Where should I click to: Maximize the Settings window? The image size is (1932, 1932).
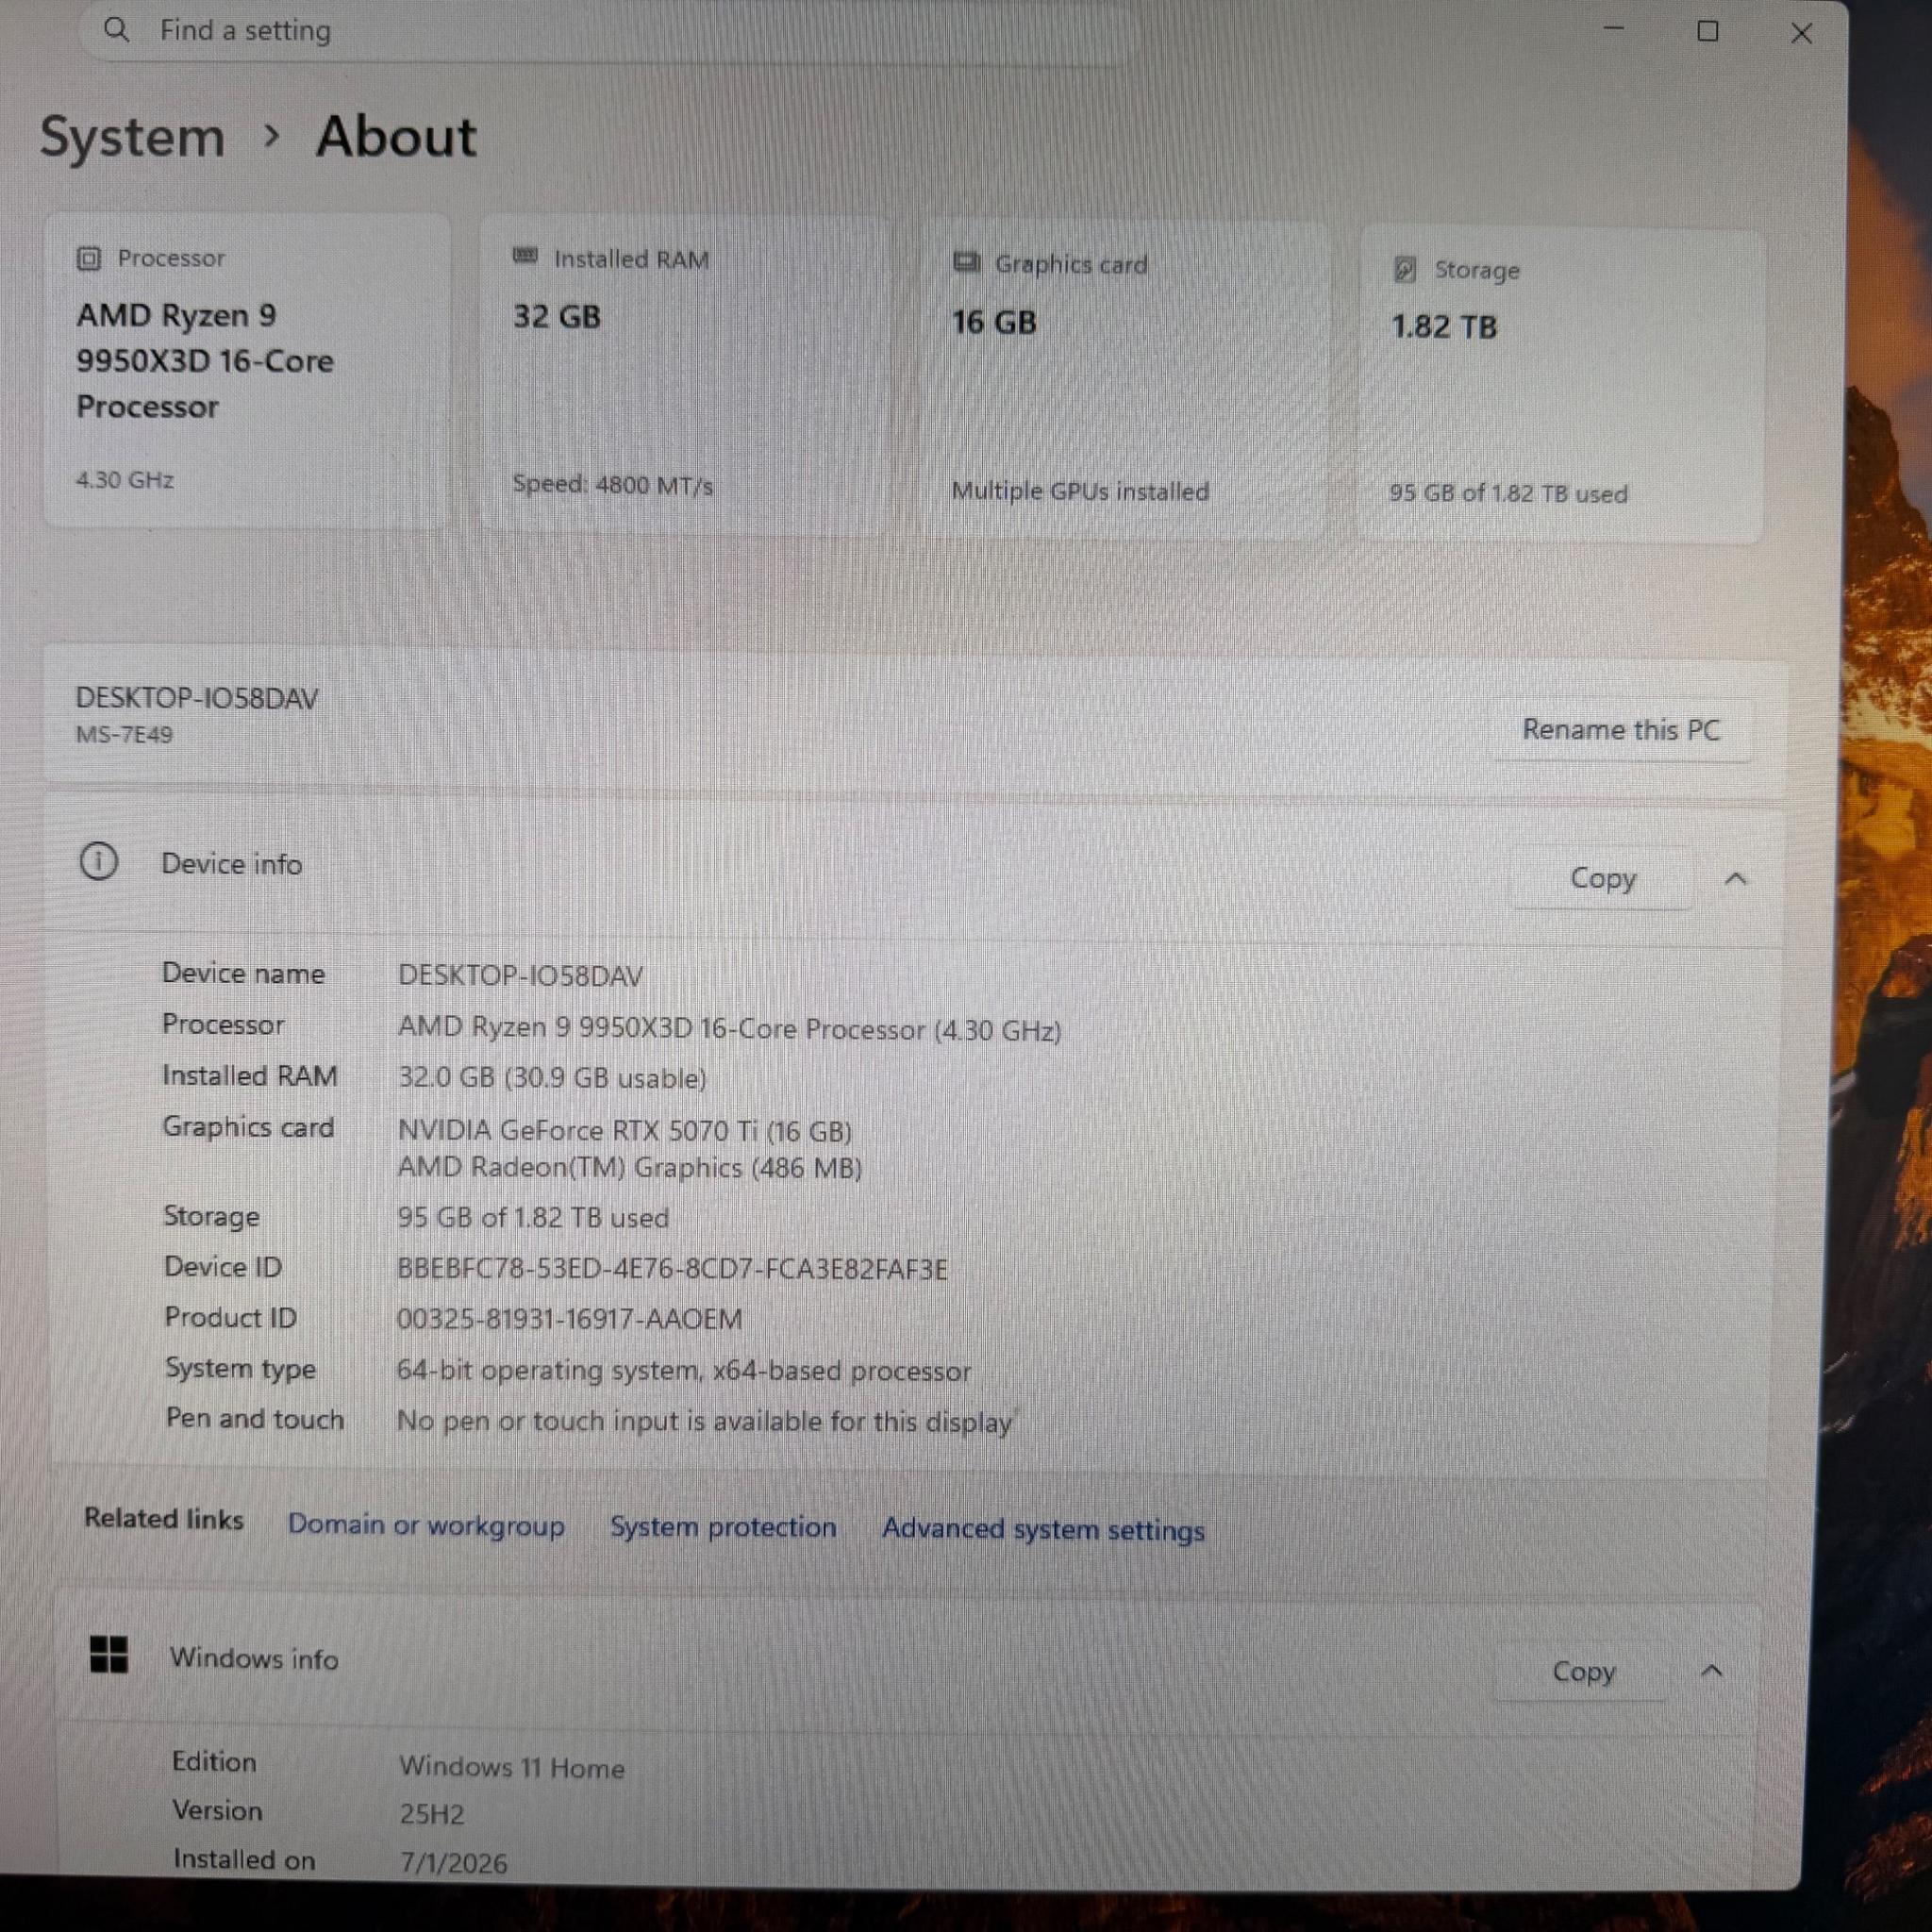point(1708,32)
